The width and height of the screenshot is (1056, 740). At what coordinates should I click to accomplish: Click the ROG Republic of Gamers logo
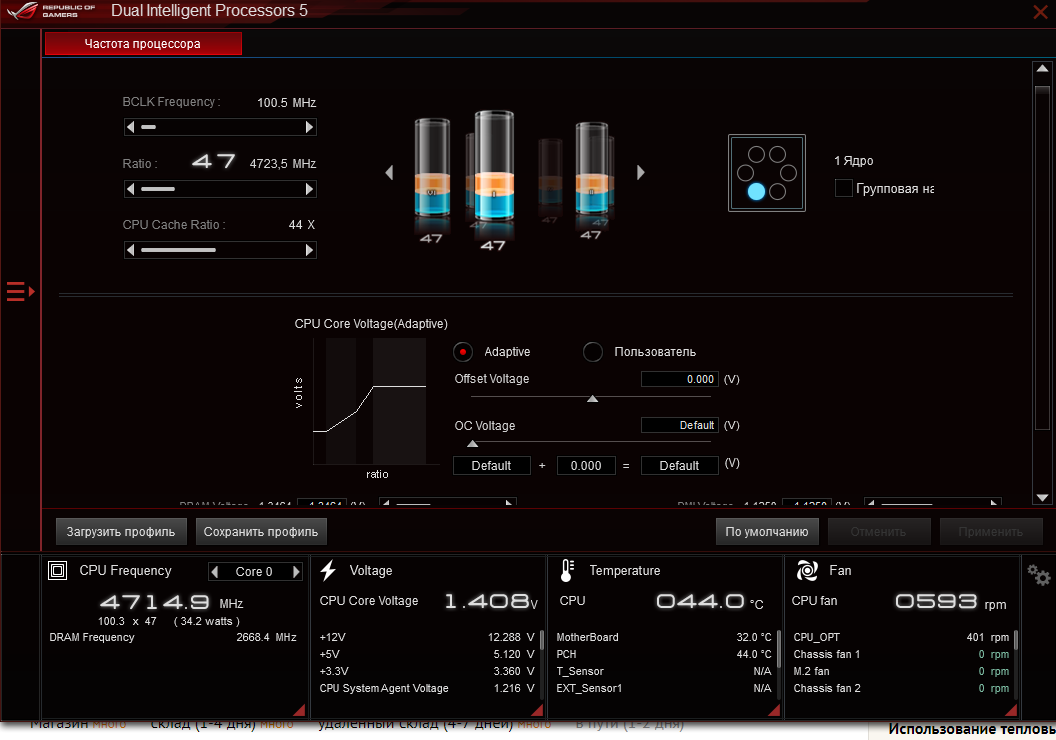tap(52, 11)
